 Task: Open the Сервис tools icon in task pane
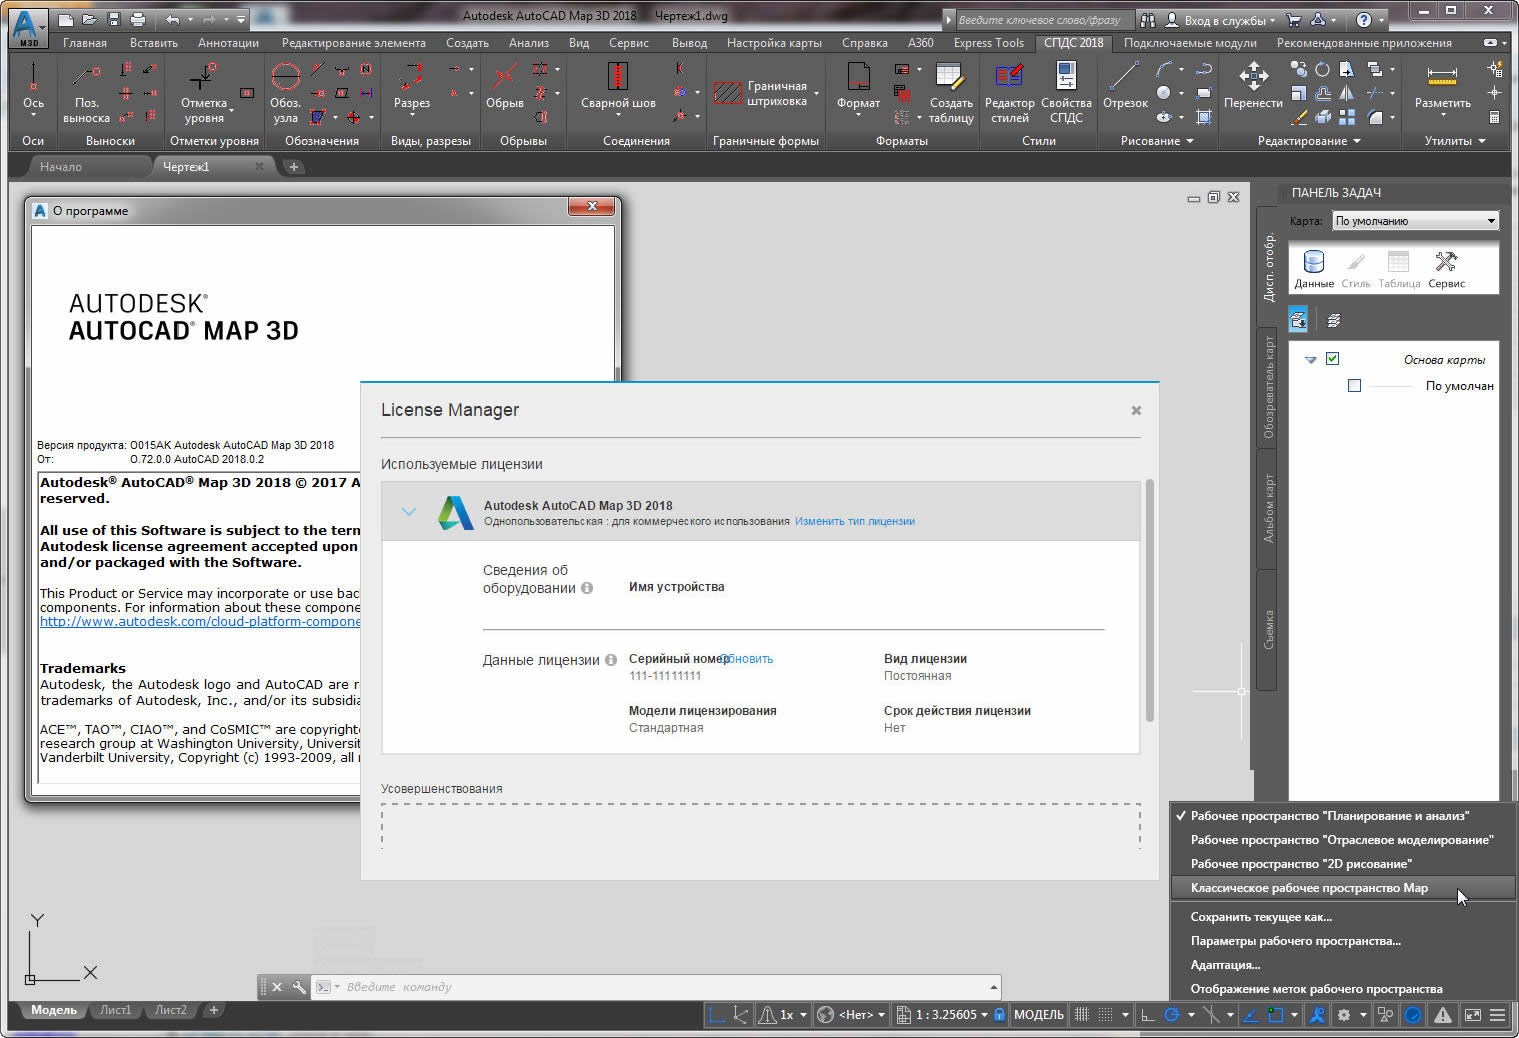1446,269
